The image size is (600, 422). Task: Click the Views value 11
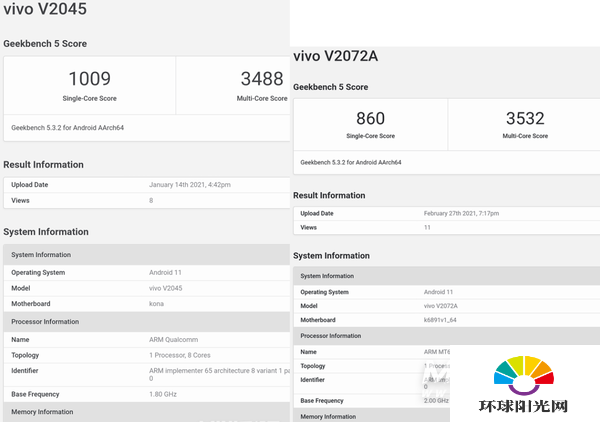[427, 227]
